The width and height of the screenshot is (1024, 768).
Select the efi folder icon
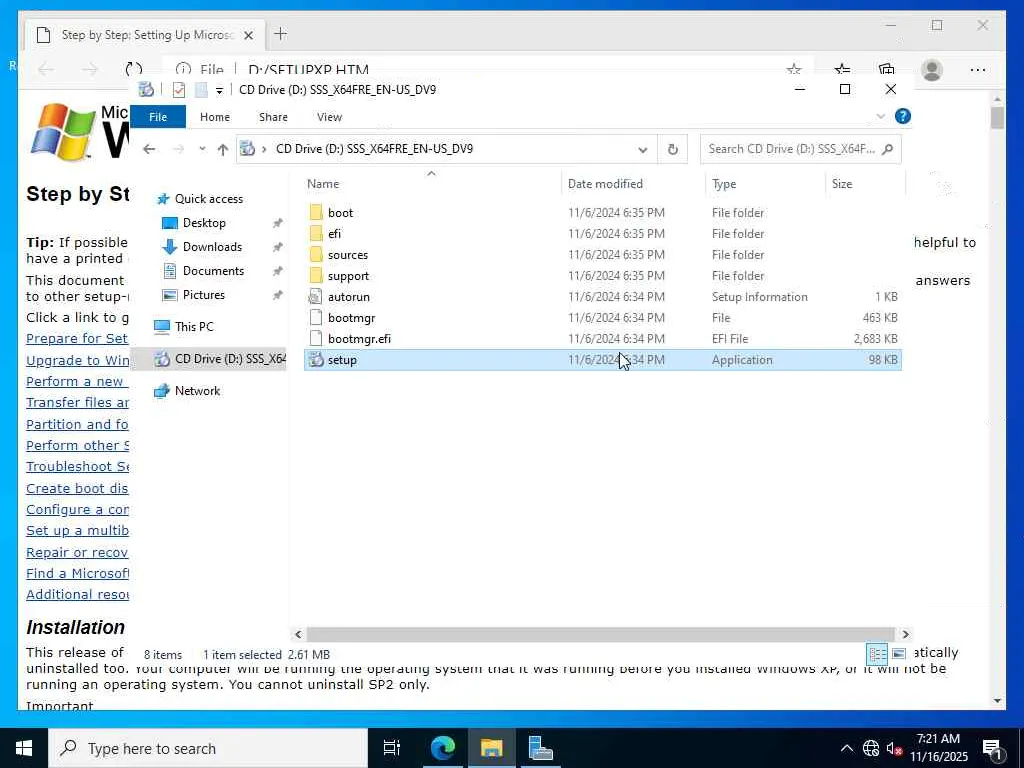coord(316,233)
